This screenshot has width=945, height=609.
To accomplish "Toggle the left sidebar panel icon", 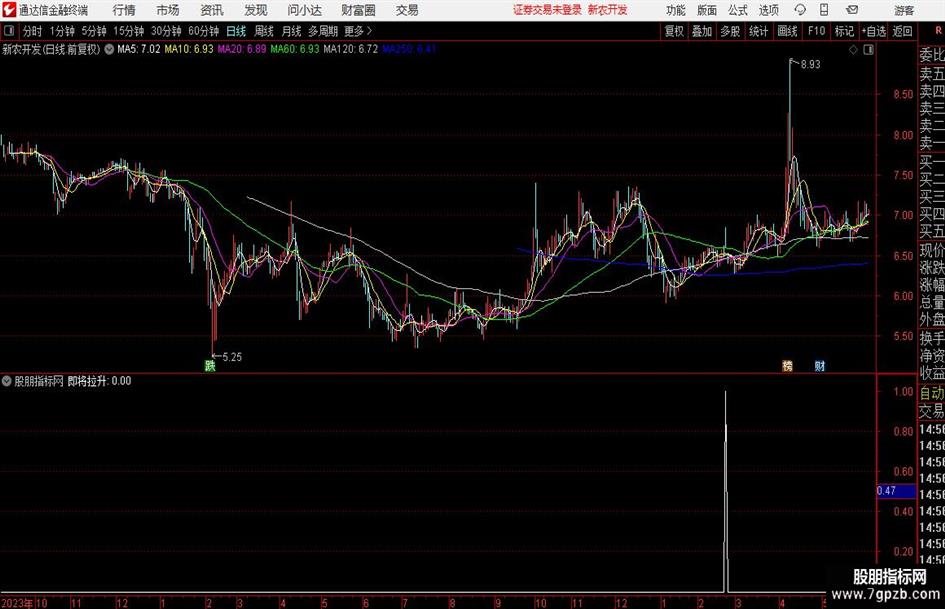I will 9,31.
